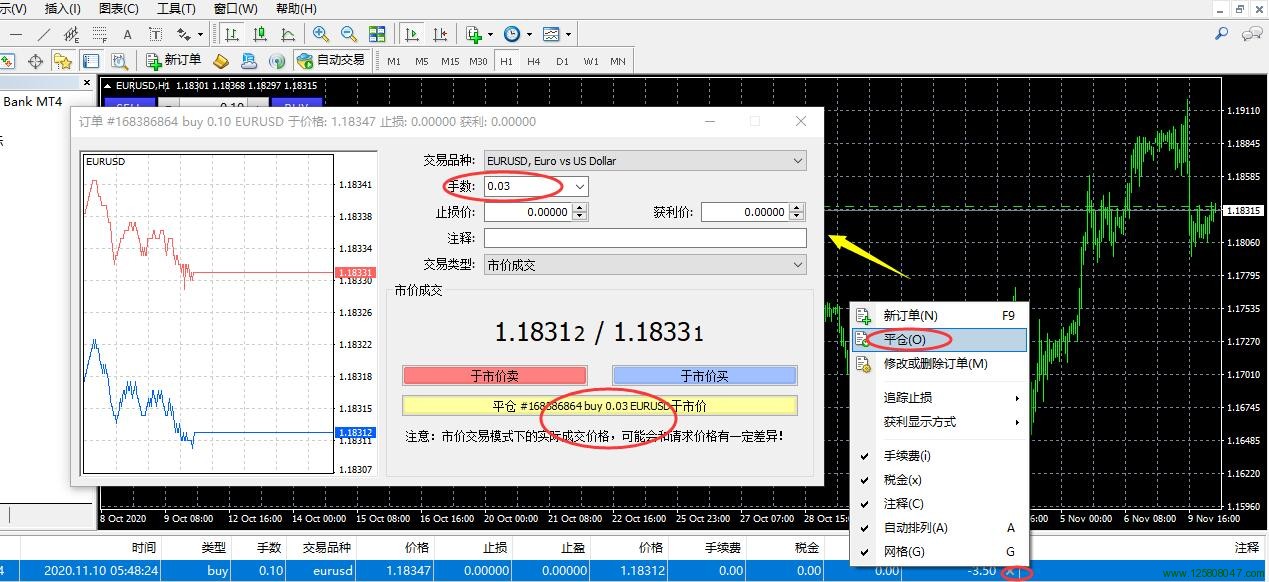
Task: Tile chart windows icon
Action: click(x=377, y=34)
